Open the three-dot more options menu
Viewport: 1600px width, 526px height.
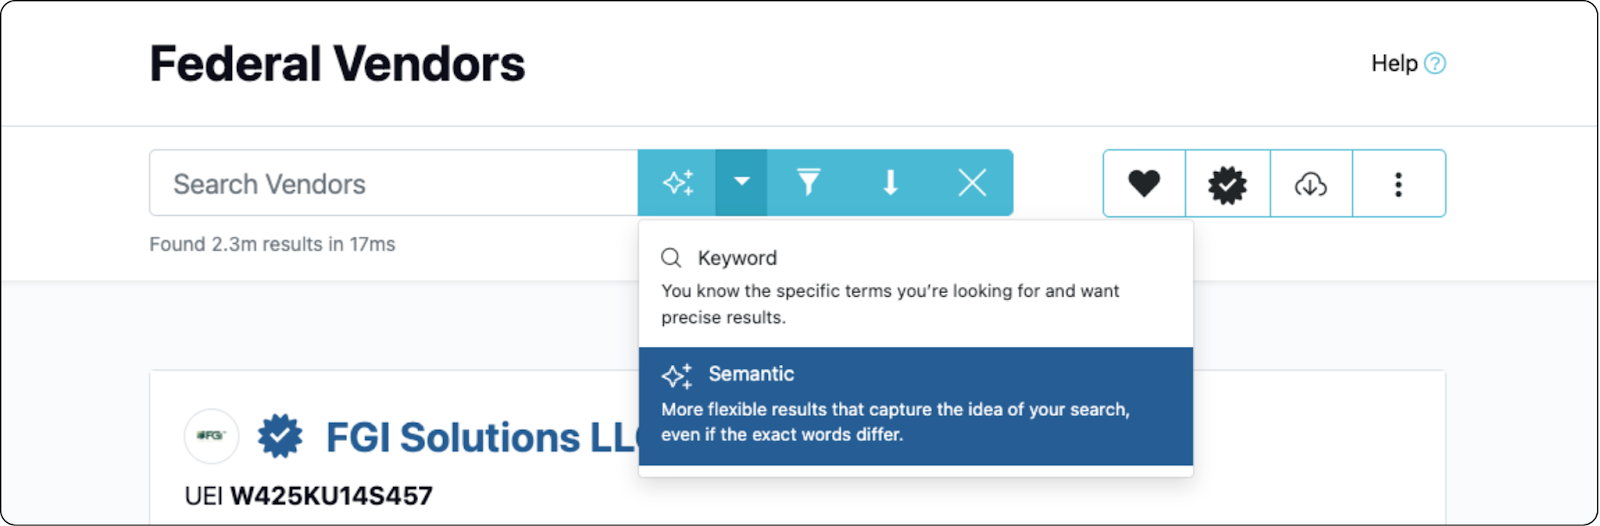pos(1398,184)
